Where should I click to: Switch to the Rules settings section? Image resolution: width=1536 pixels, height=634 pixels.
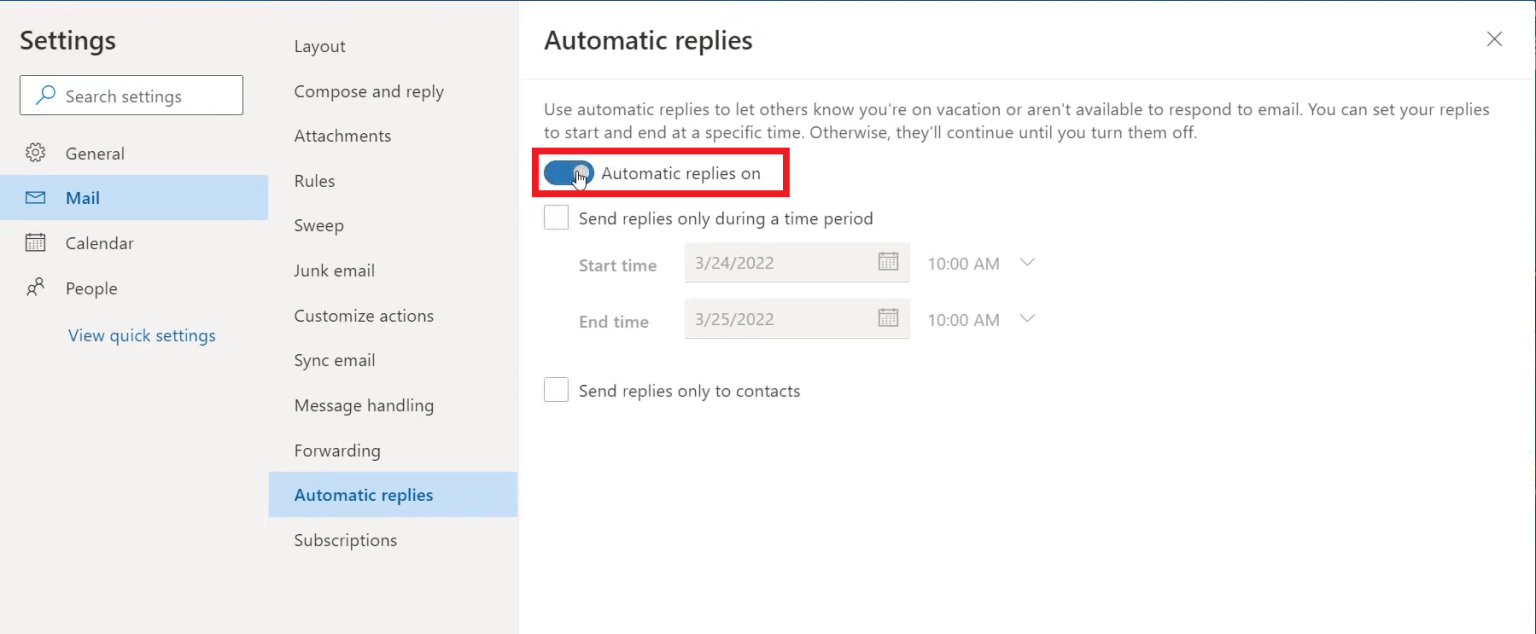point(314,181)
